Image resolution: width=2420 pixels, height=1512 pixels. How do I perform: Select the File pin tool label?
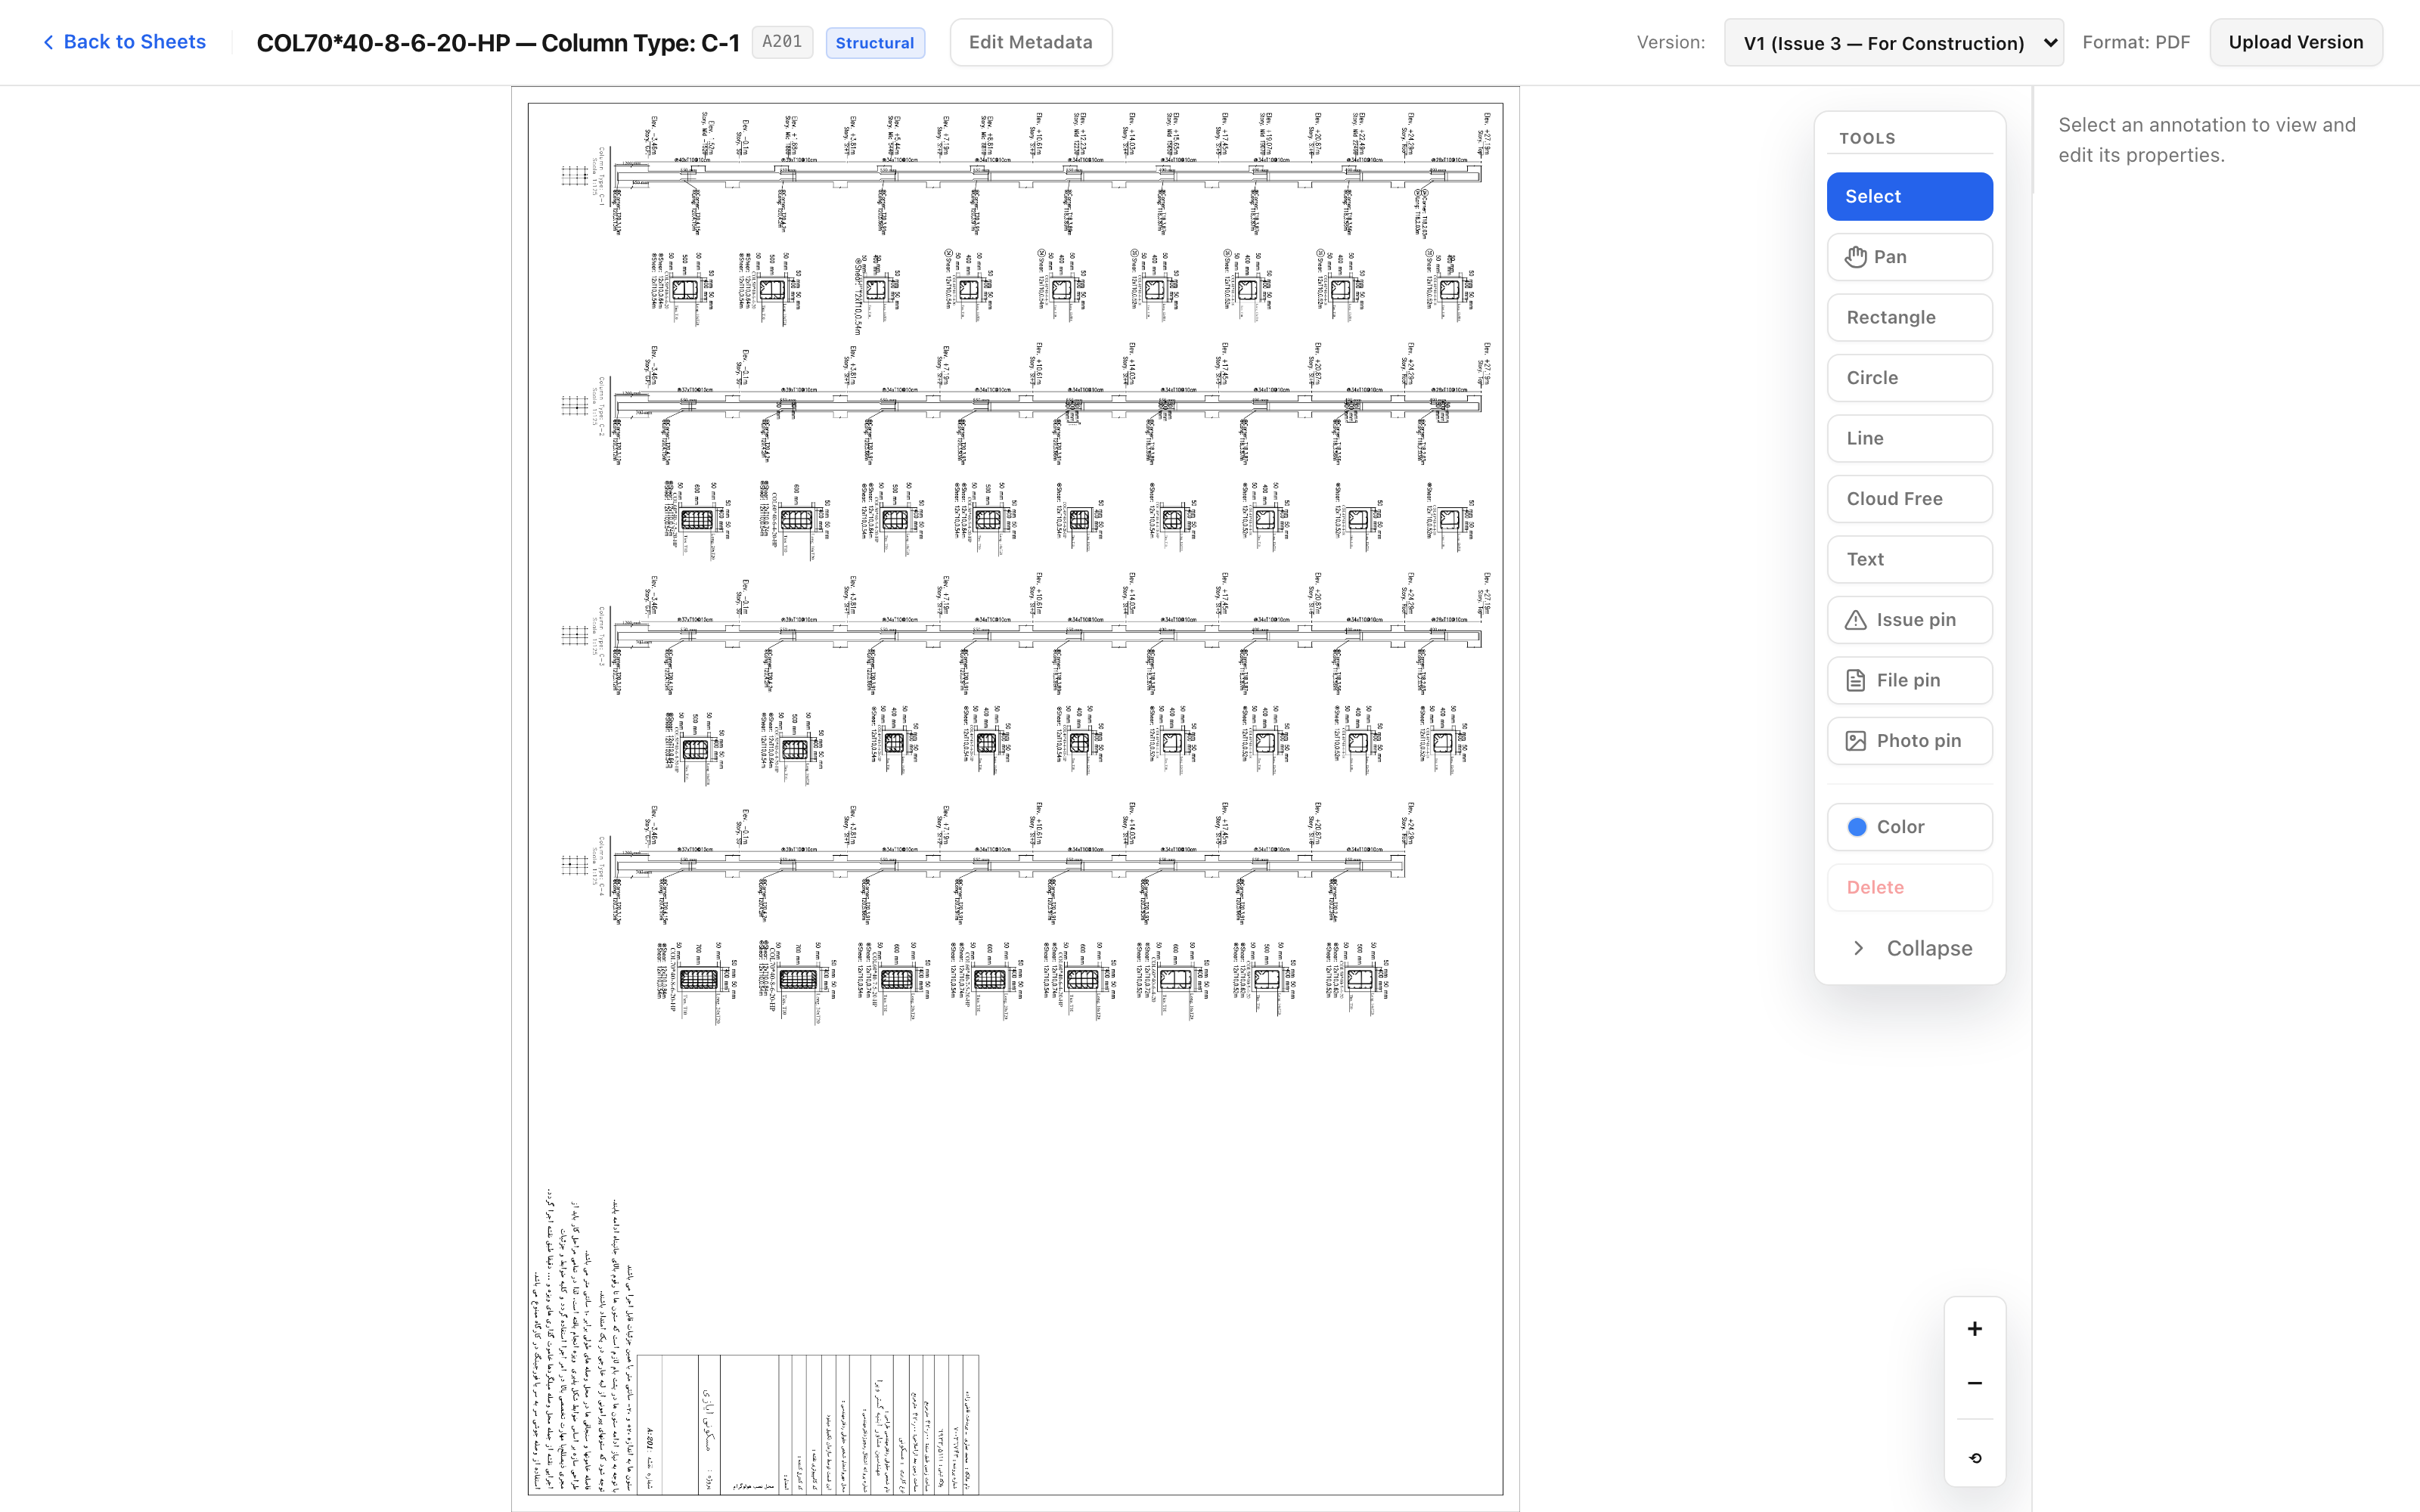[x=1907, y=680]
